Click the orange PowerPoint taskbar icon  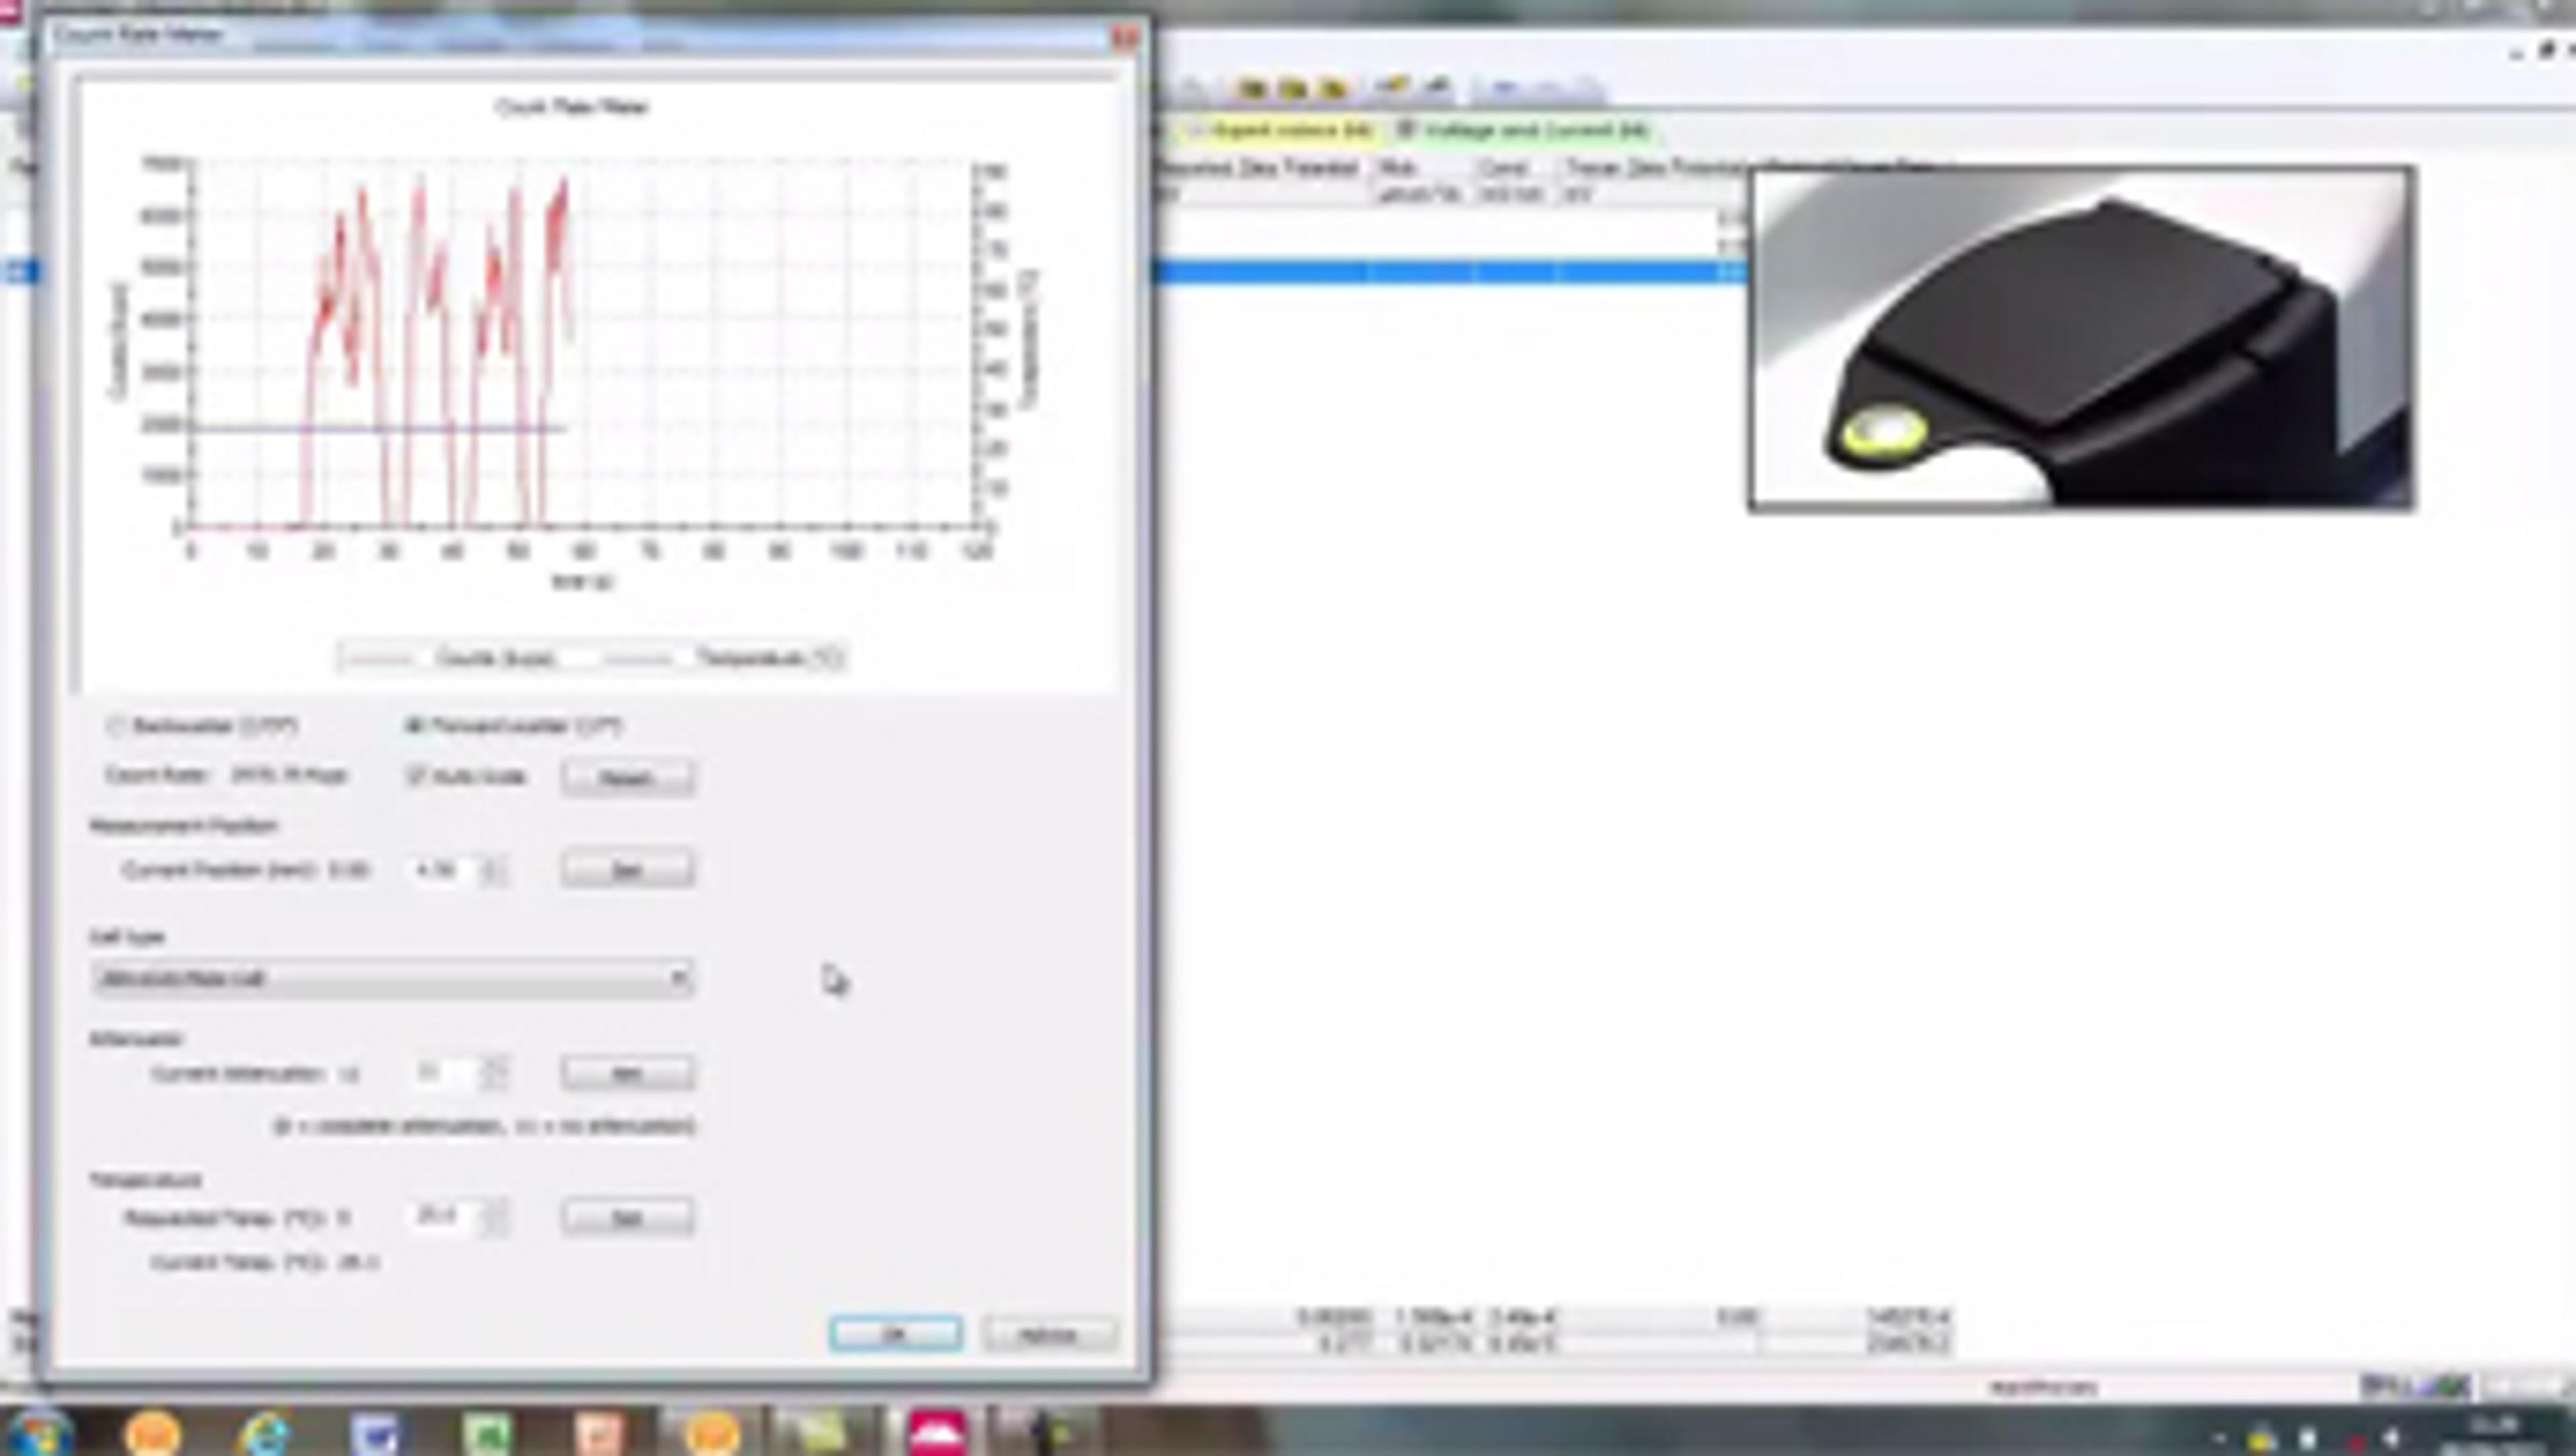pyautogui.click(x=599, y=1434)
